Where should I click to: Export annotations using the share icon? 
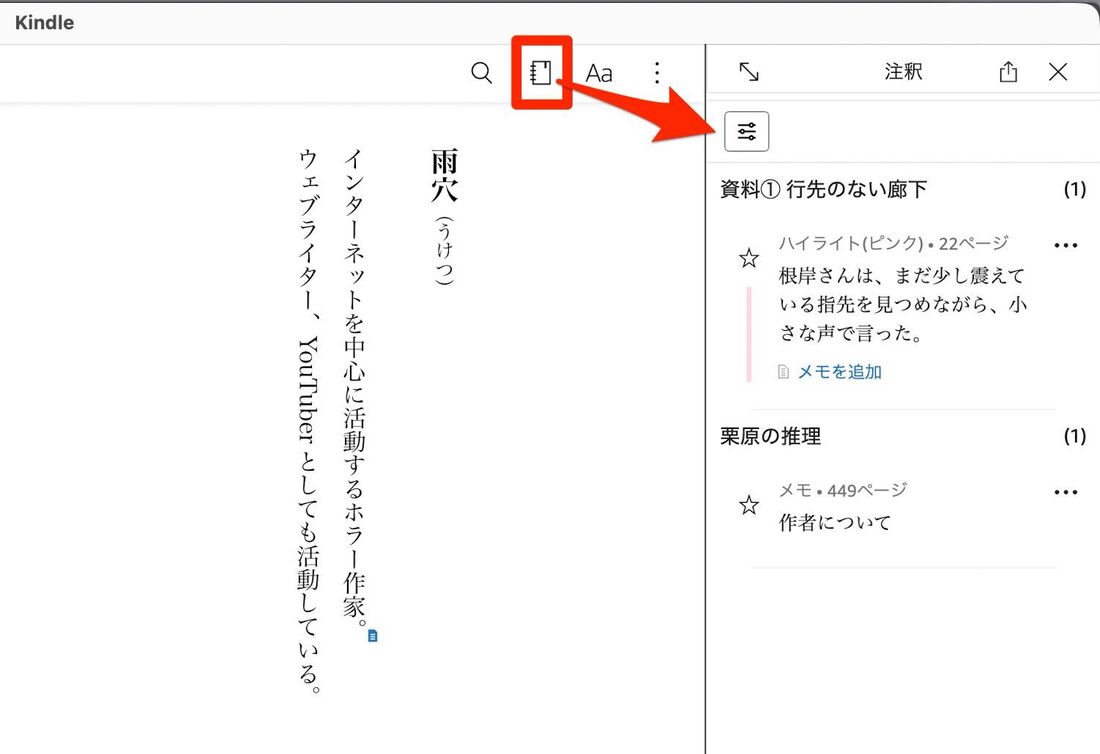(1007, 72)
